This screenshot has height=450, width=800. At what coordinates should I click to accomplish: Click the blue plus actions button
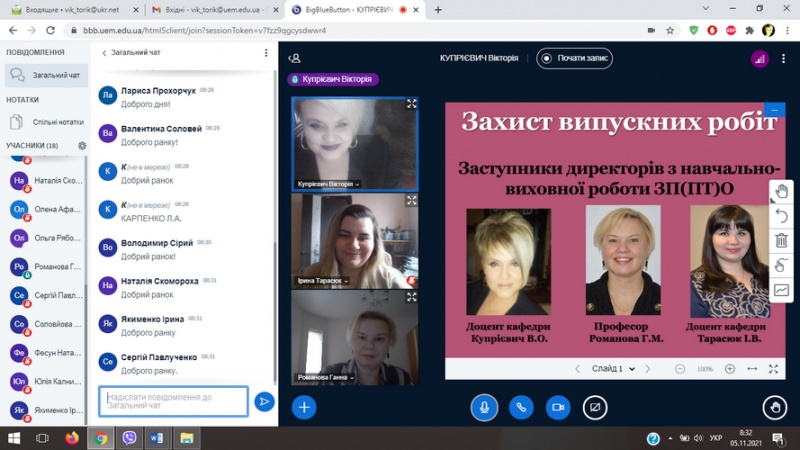[304, 407]
